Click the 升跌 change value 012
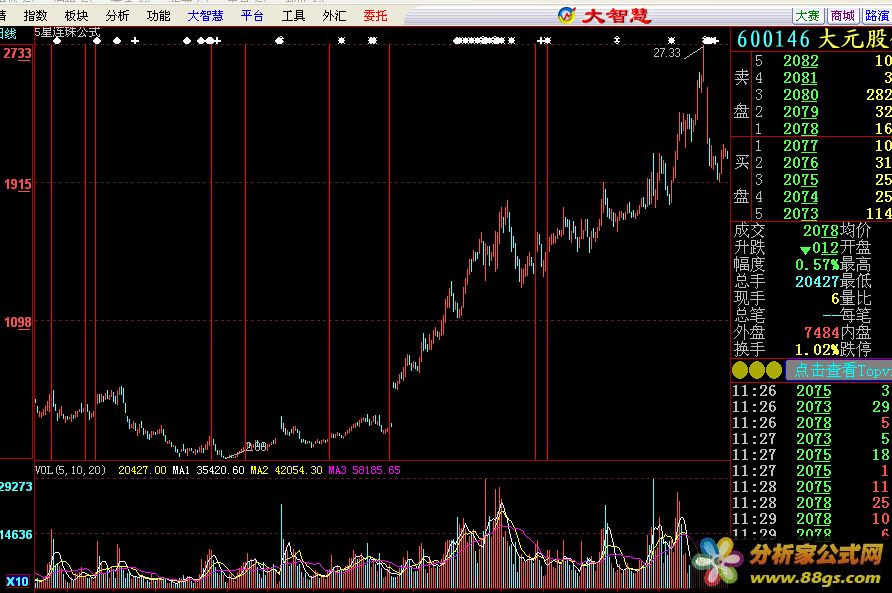892x593 pixels. point(825,248)
